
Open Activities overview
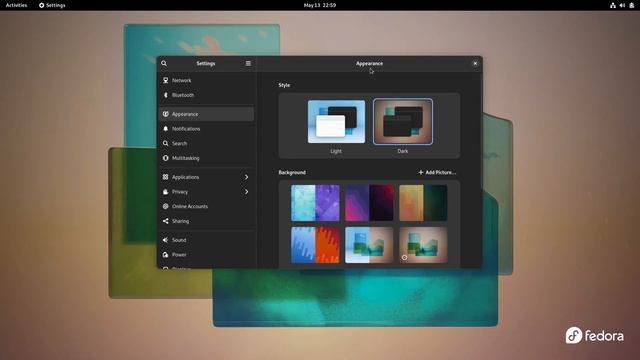coord(16,5)
